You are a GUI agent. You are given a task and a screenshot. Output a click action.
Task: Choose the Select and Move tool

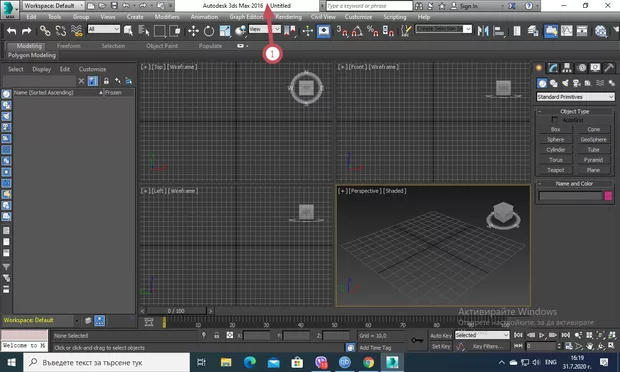click(193, 31)
